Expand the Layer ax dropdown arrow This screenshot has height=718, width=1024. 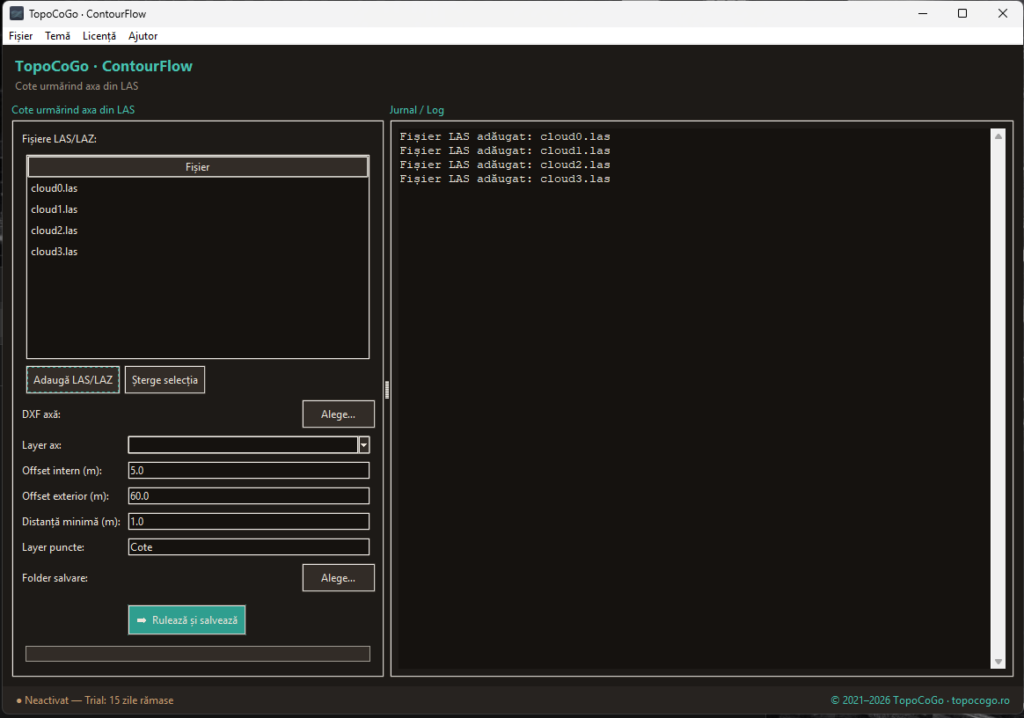pos(364,445)
